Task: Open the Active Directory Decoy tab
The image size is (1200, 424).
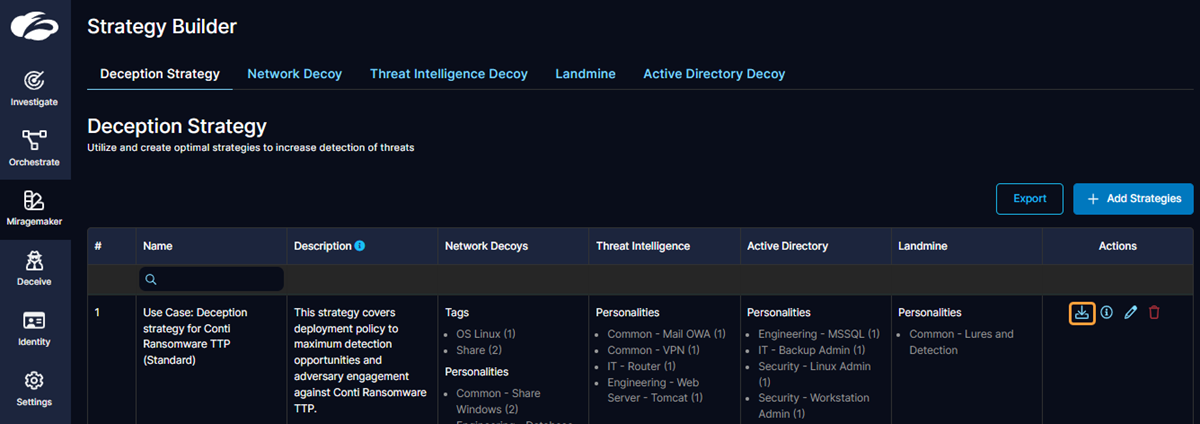Action: 714,74
